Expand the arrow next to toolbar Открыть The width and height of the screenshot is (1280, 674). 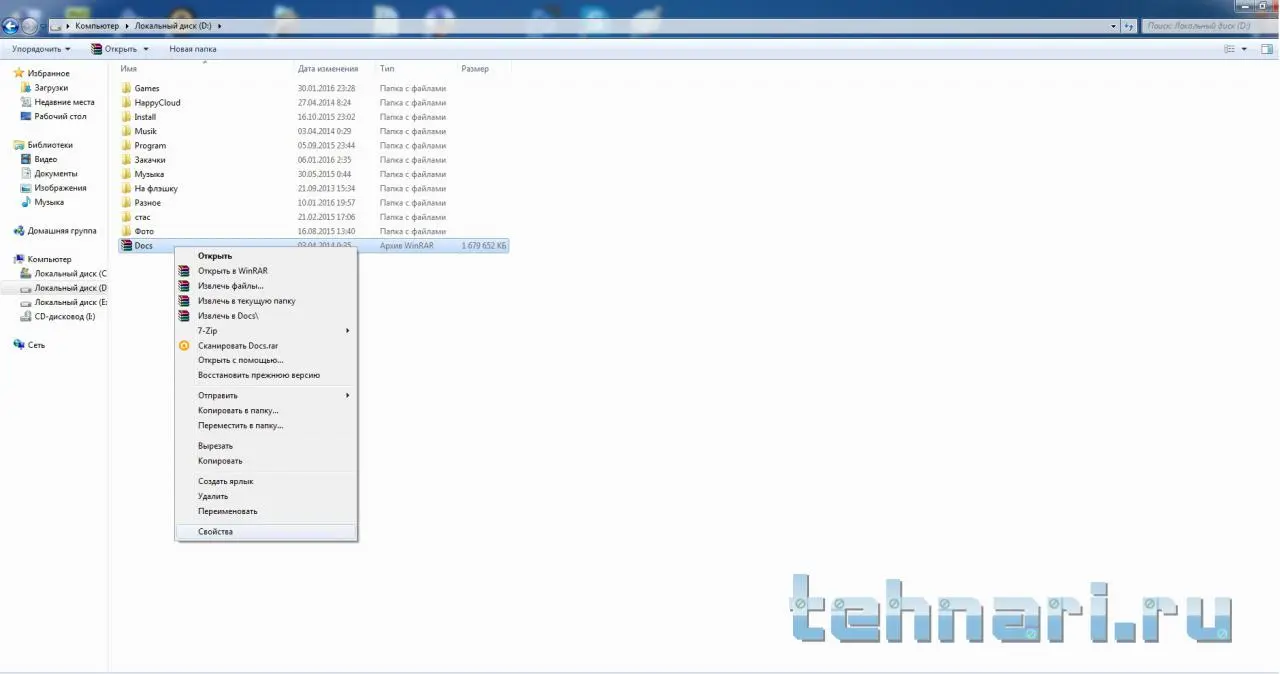pyautogui.click(x=146, y=49)
